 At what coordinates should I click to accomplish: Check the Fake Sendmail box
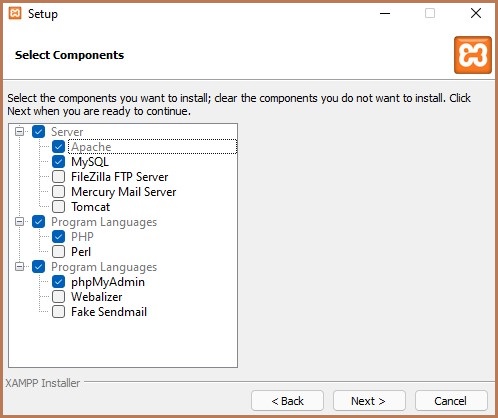(x=58, y=312)
